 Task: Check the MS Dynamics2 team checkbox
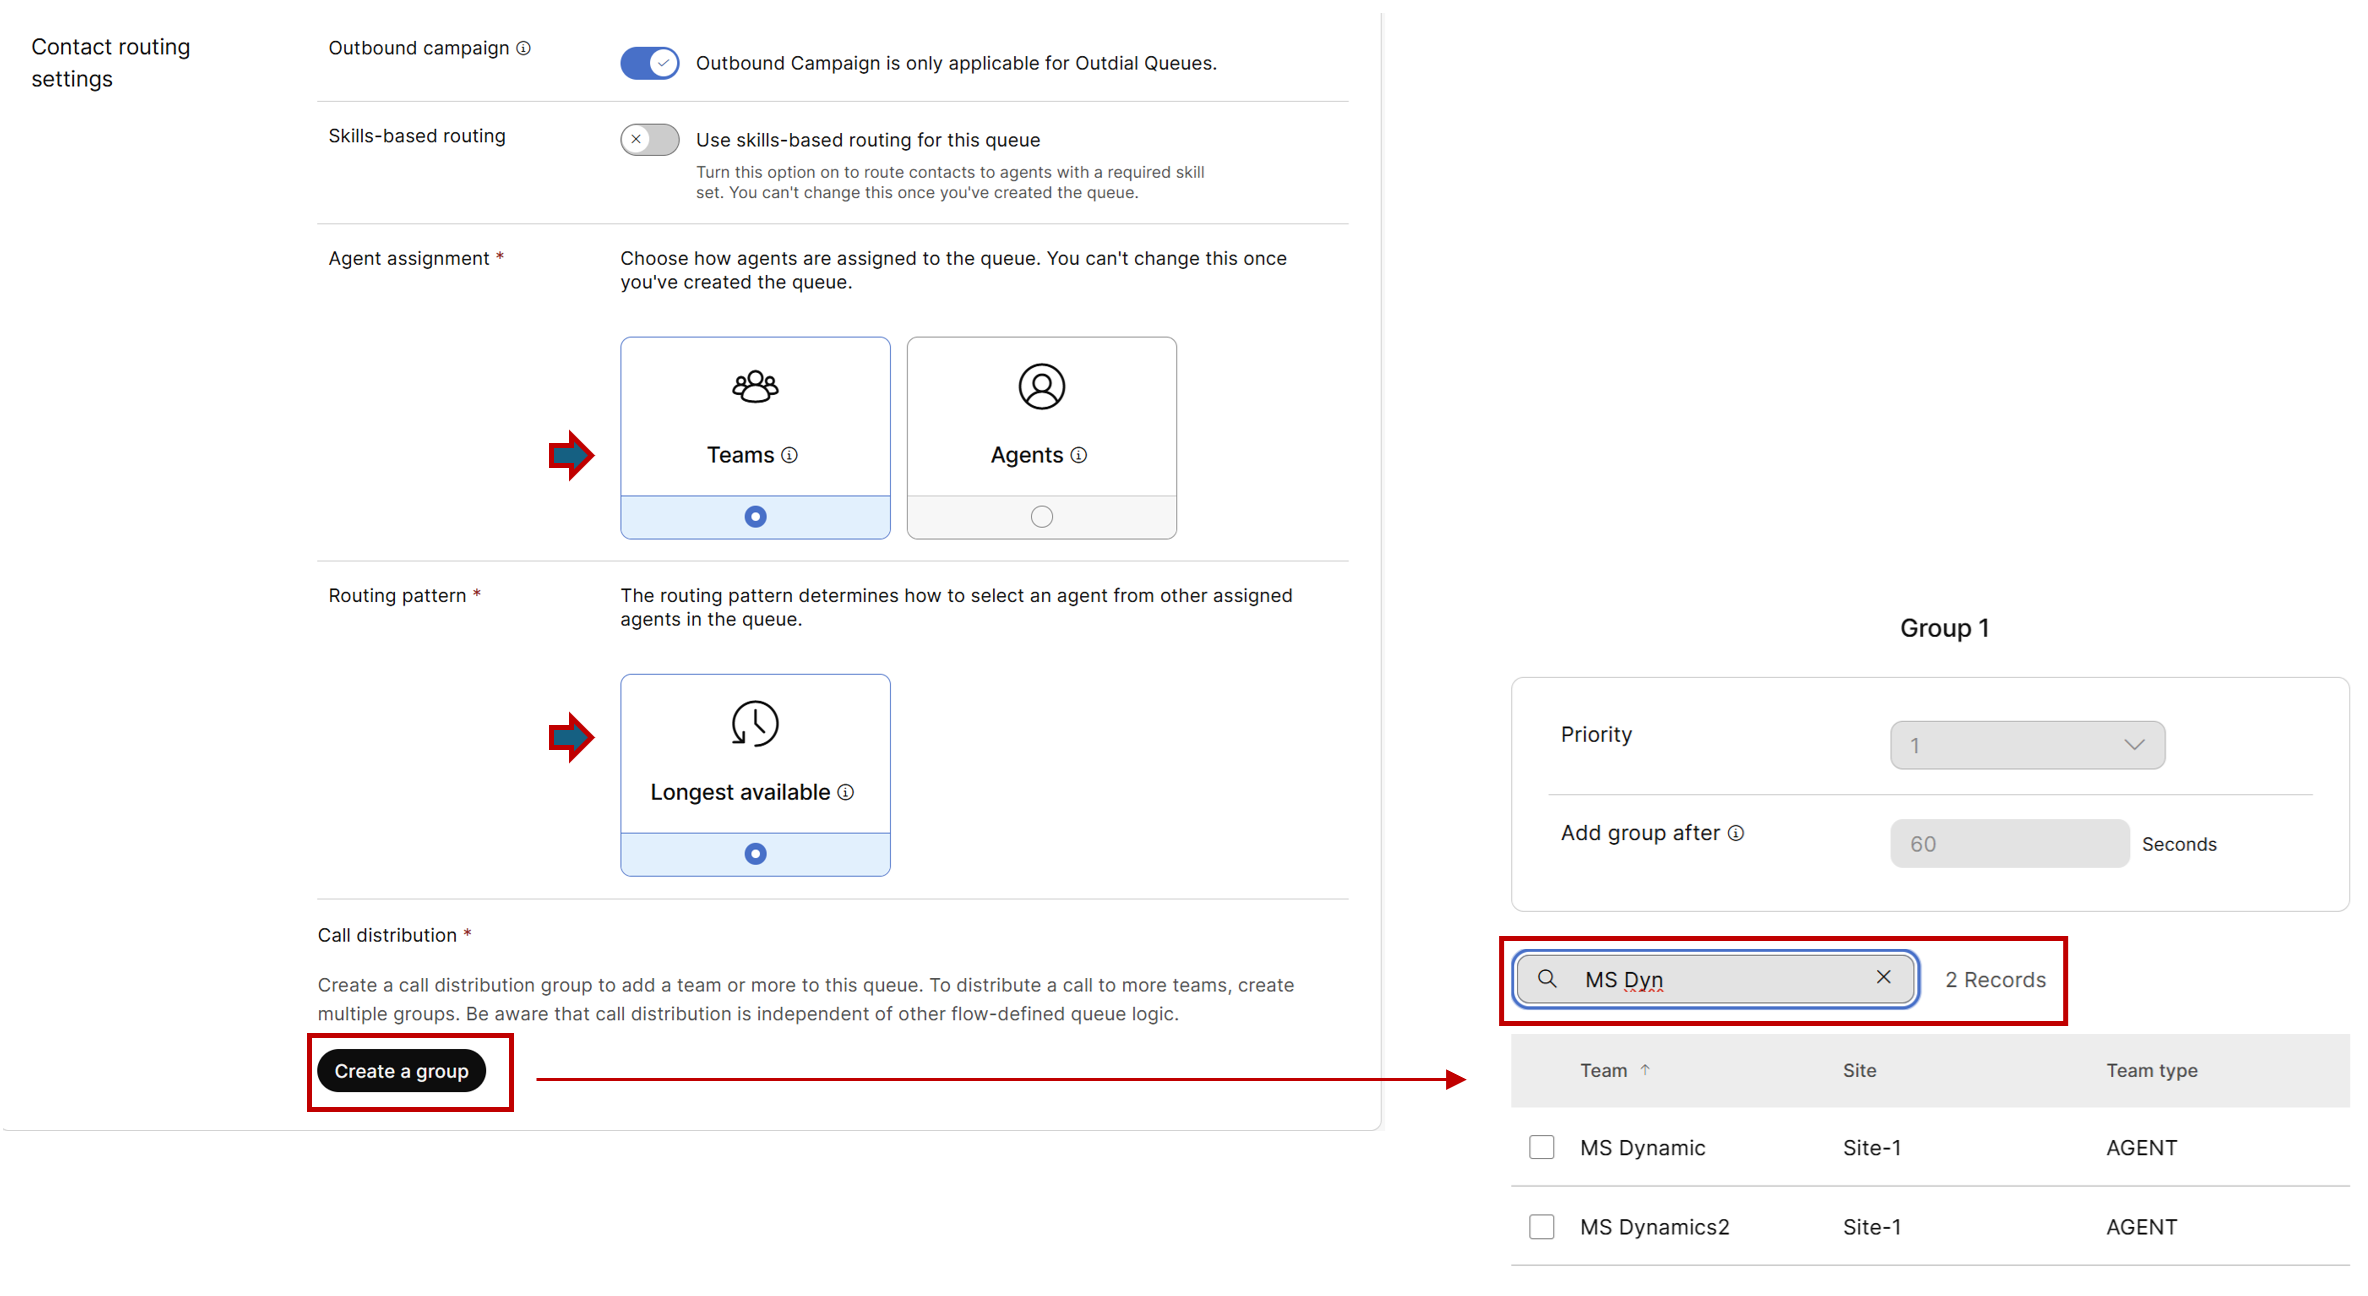[1541, 1226]
